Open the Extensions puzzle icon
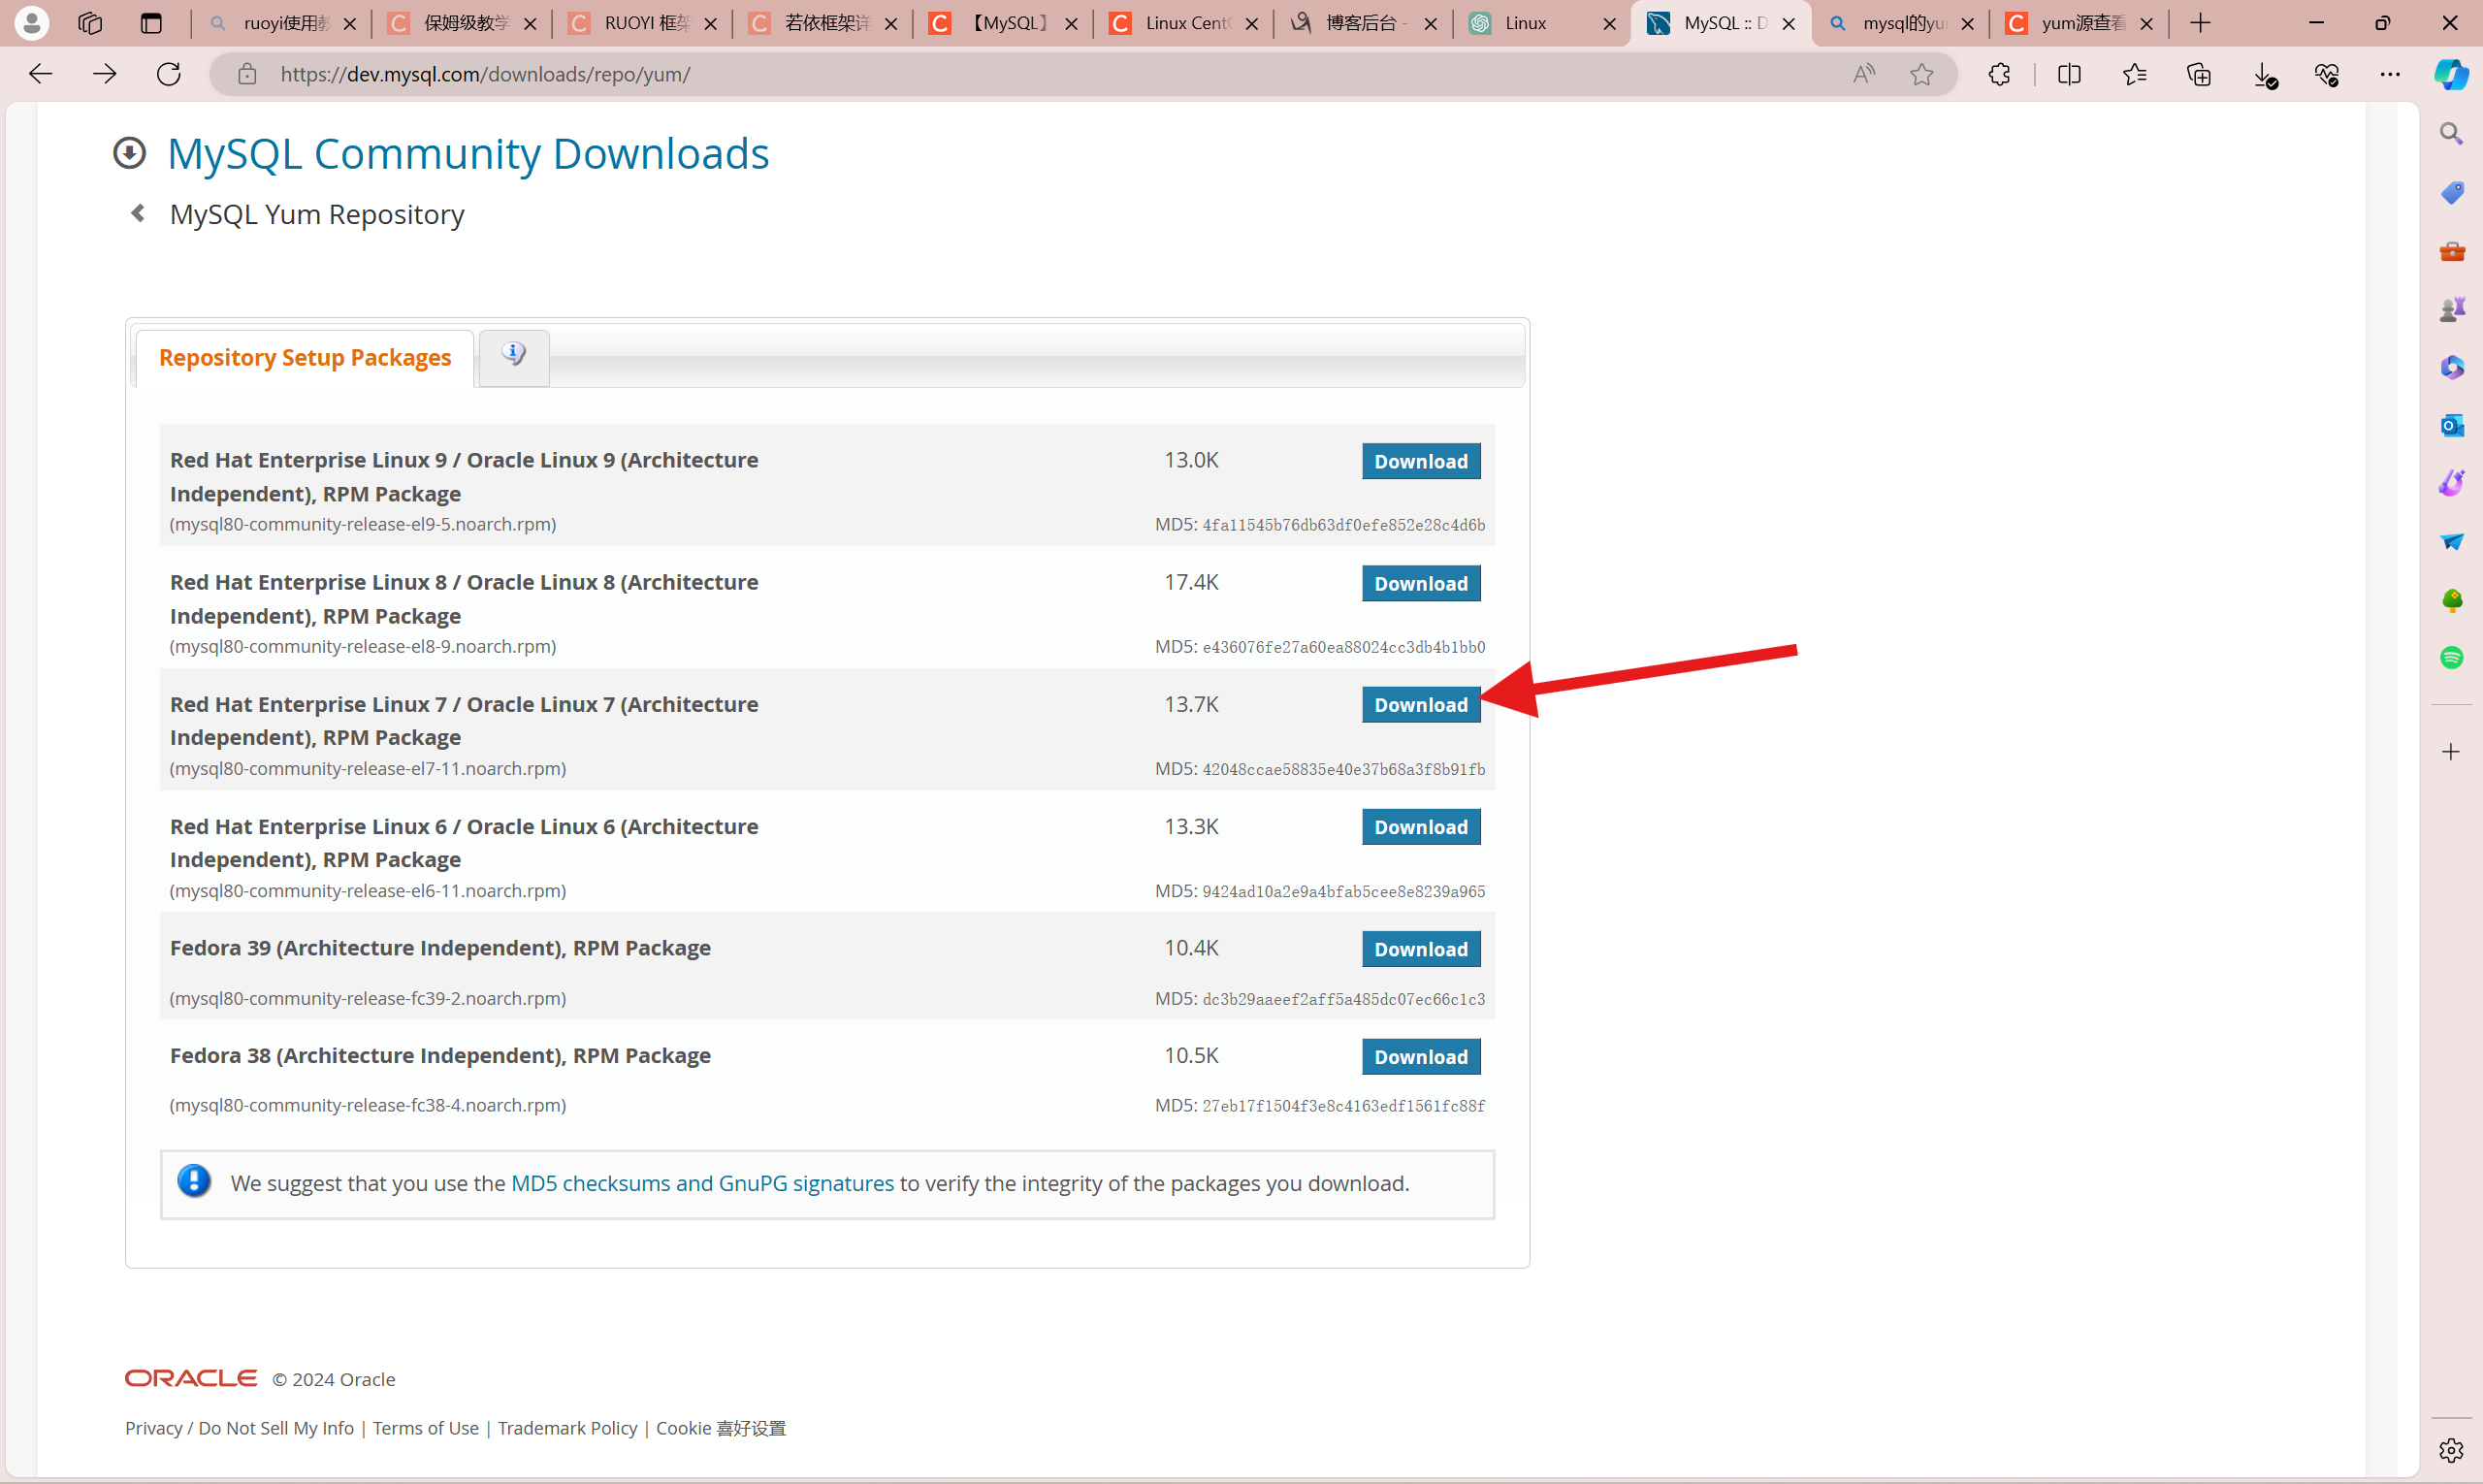The image size is (2483, 1484). tap(1999, 74)
